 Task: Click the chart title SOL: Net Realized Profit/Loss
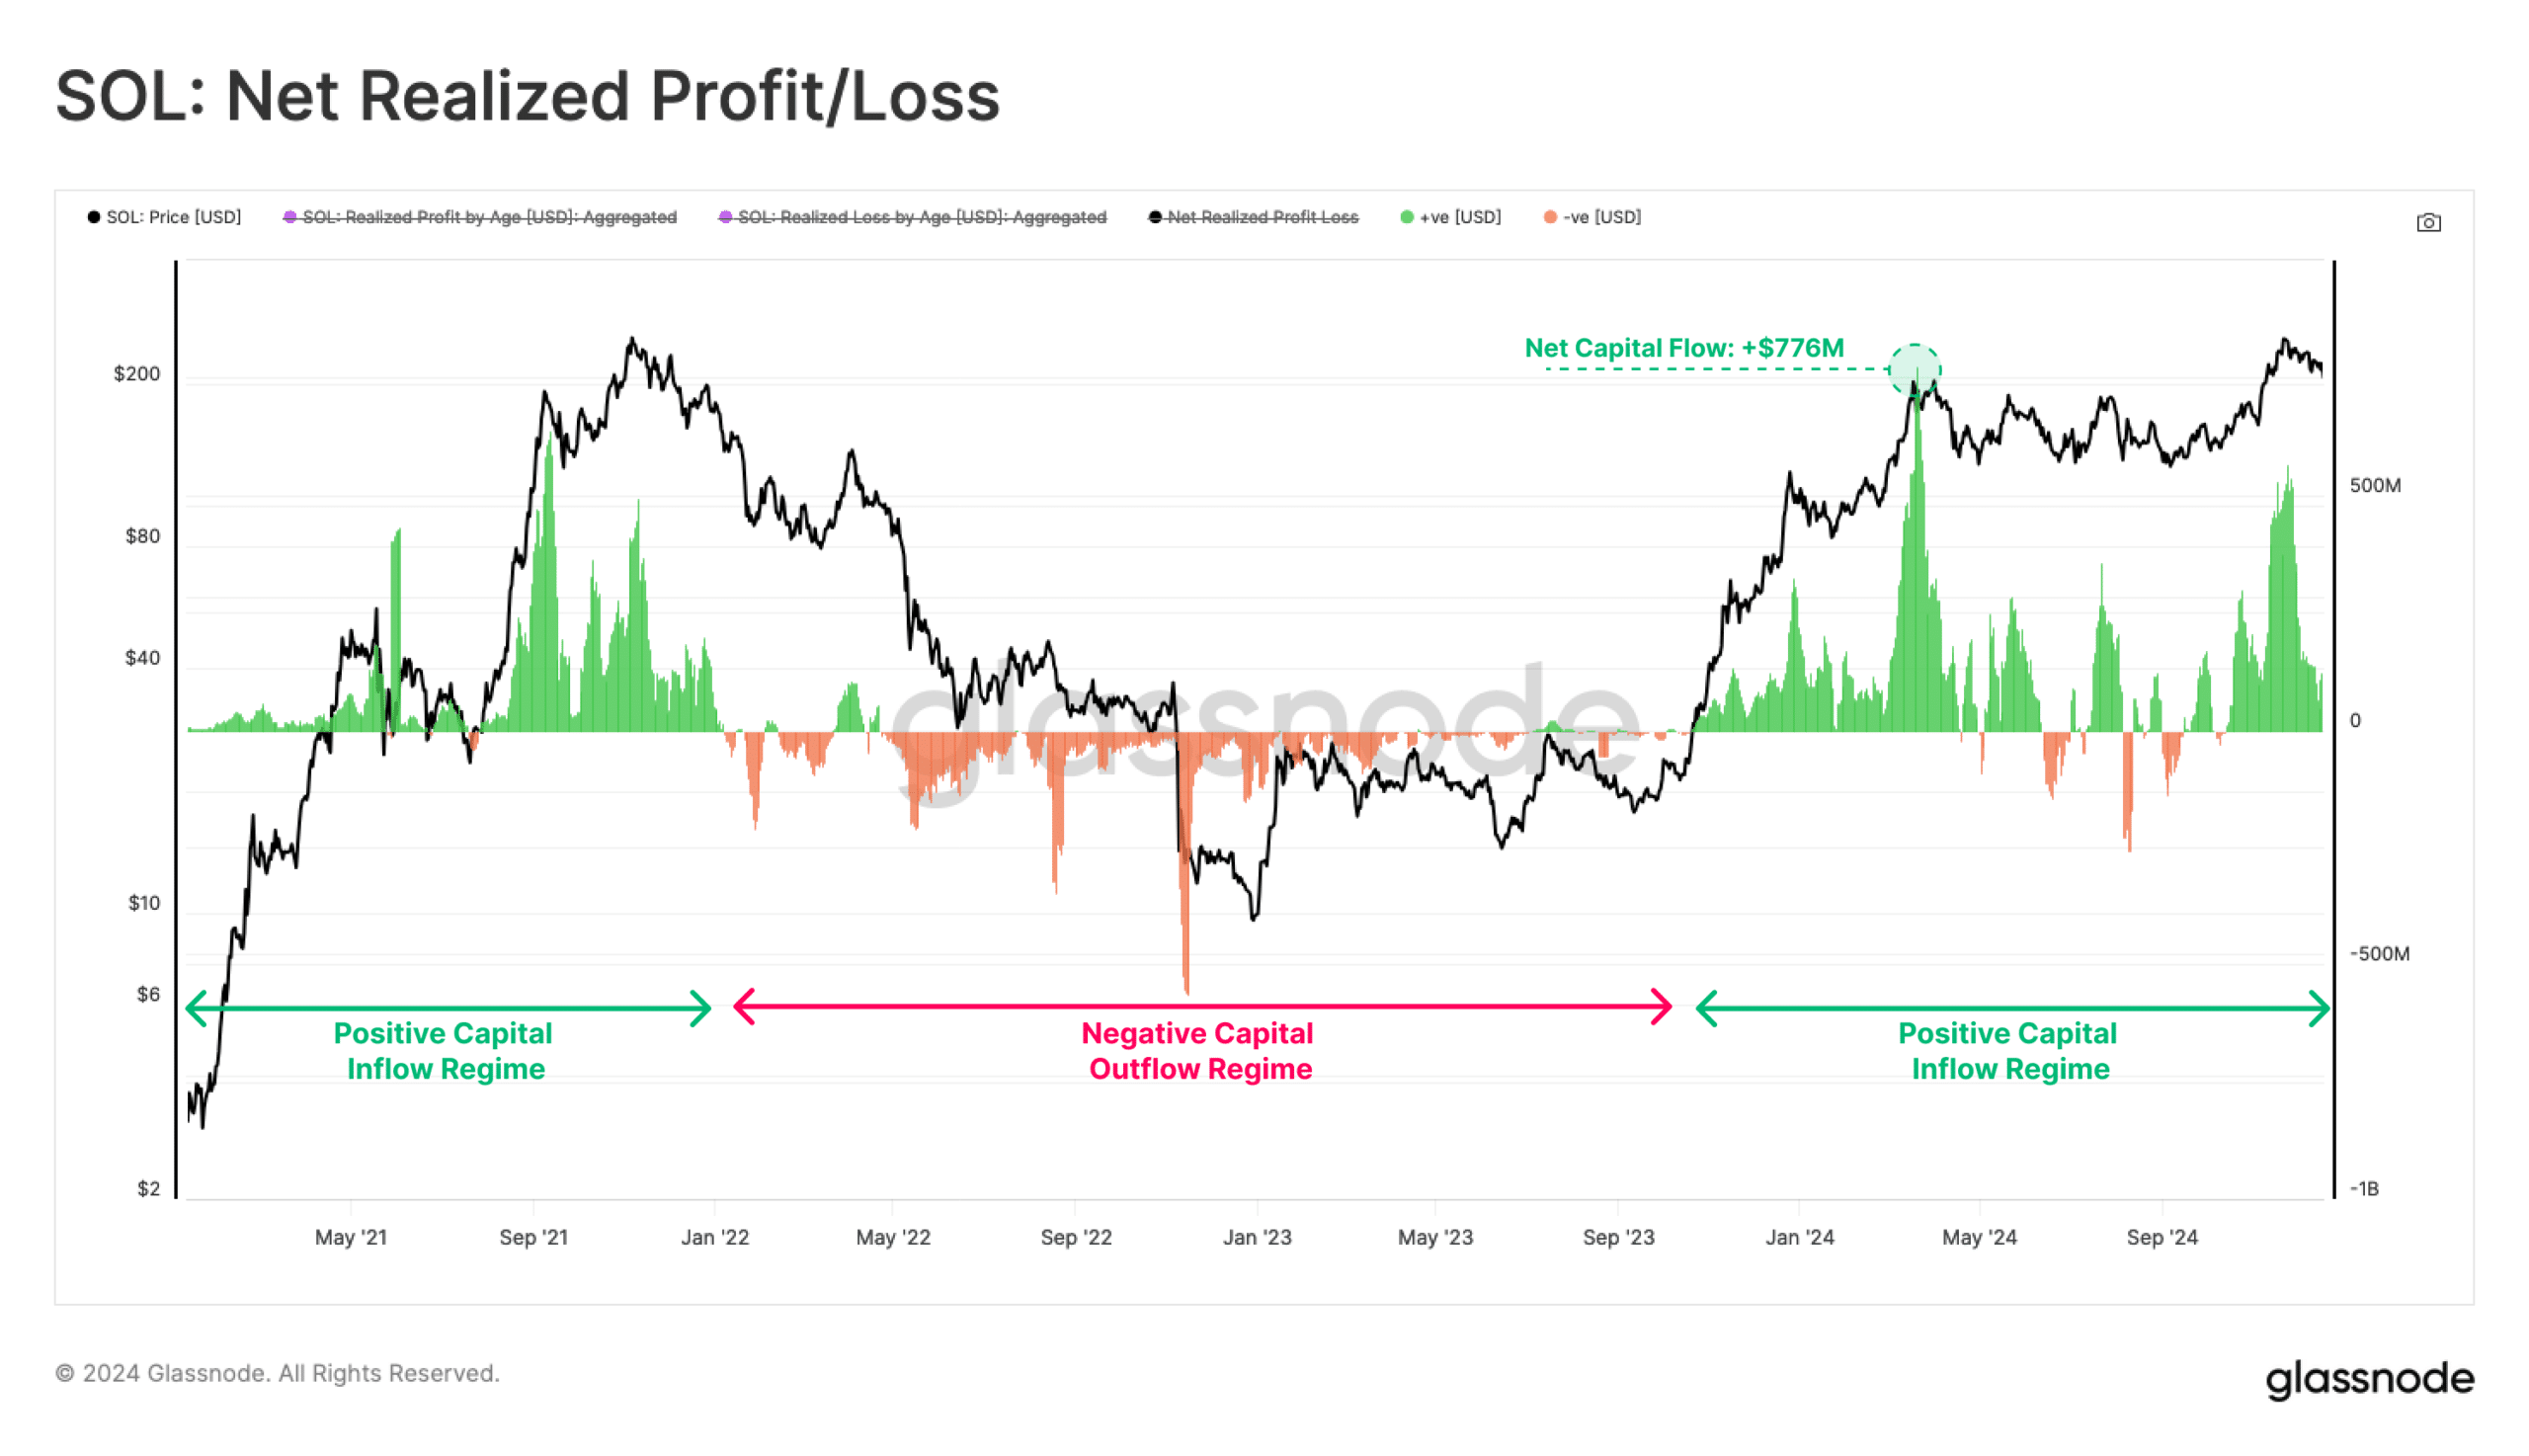[x=527, y=97]
